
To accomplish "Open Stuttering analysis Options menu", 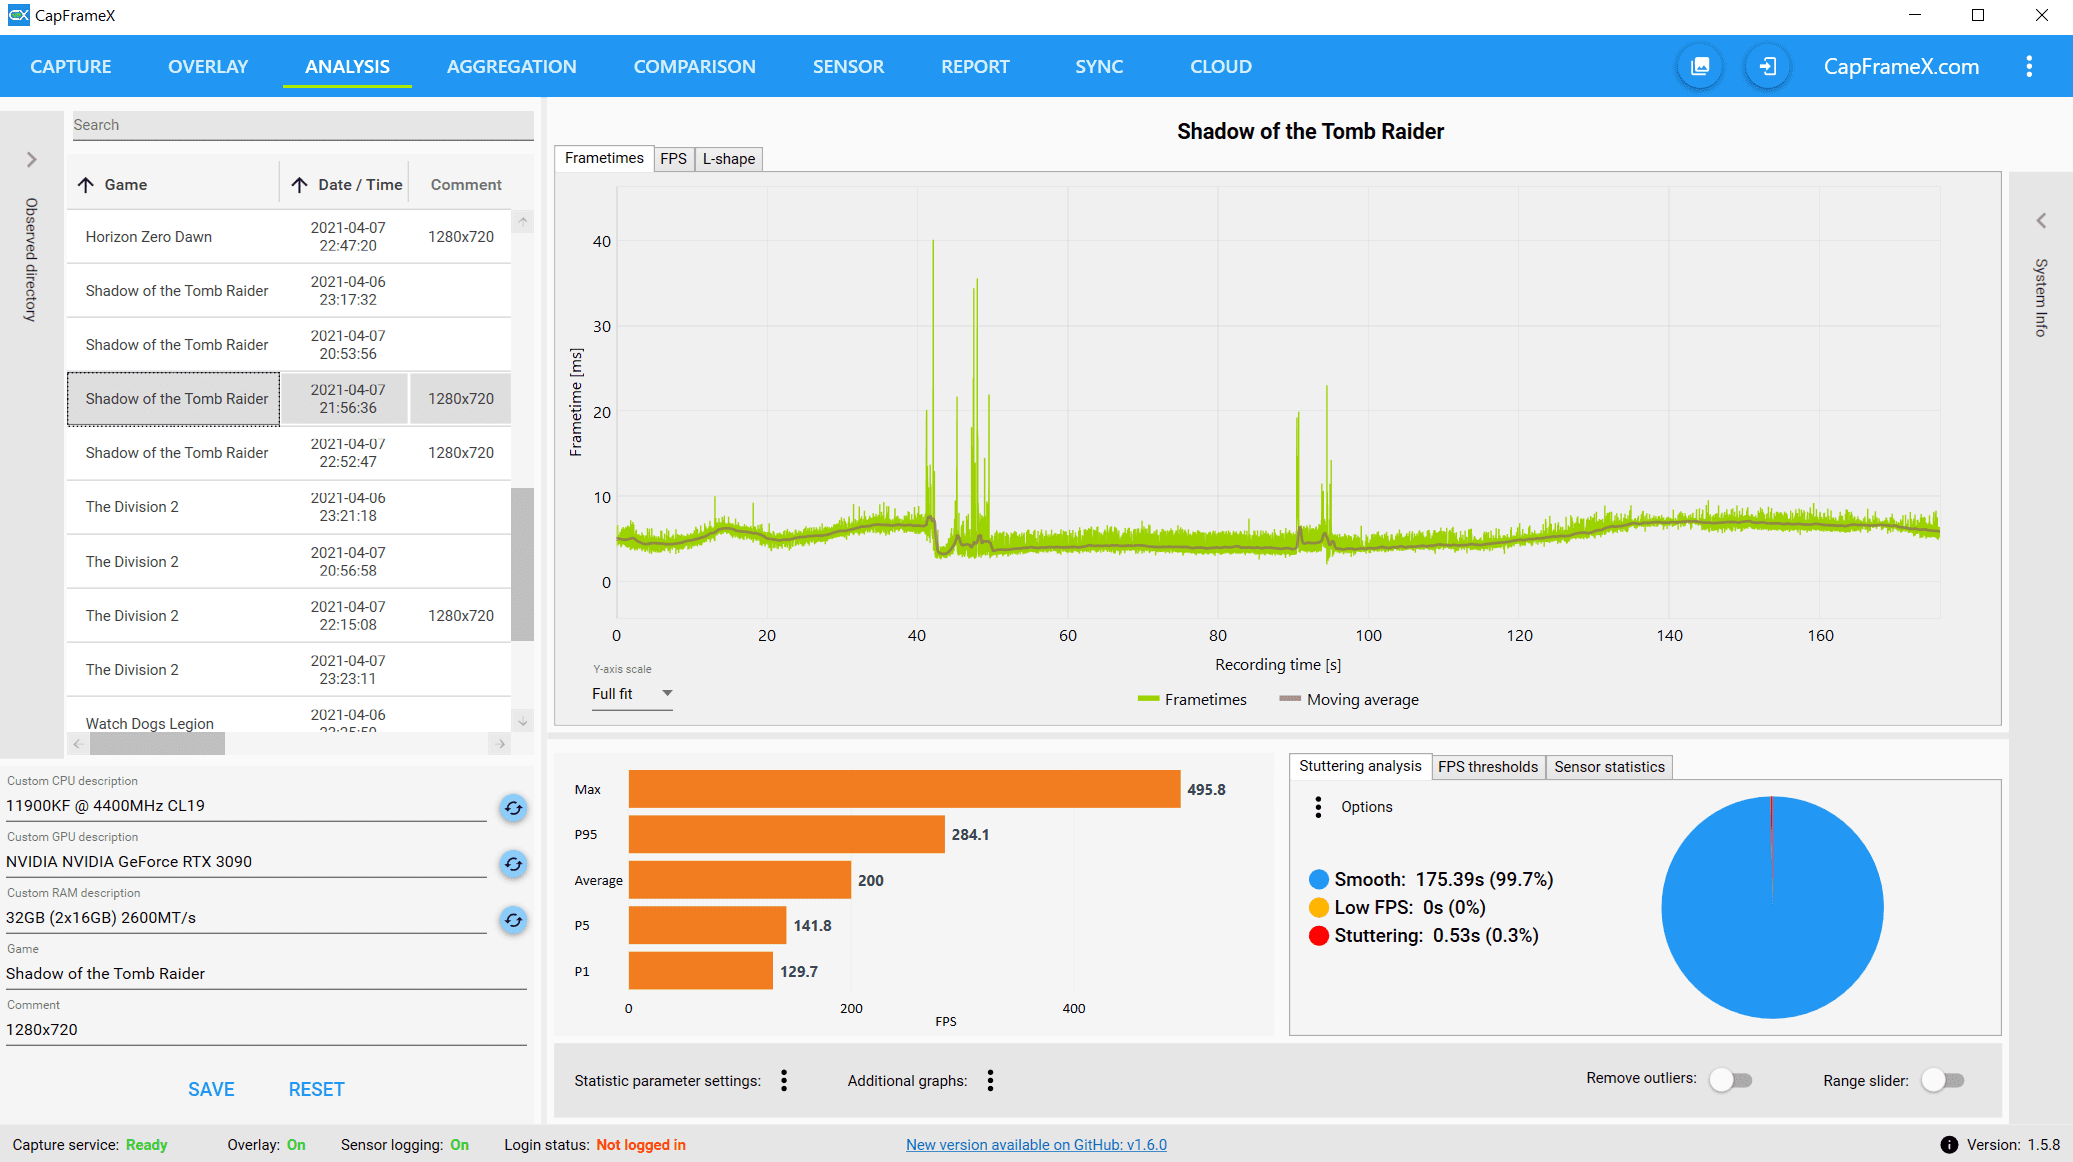I will pos(1318,807).
